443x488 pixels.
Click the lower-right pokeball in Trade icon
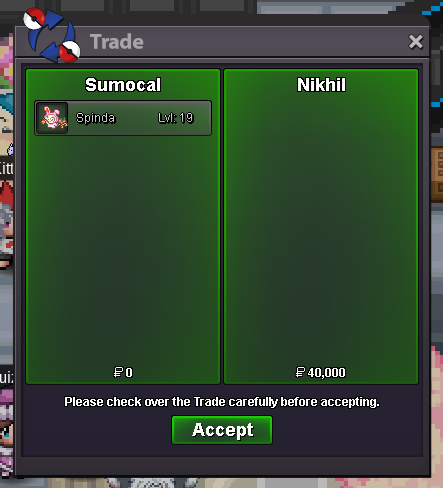70,52
